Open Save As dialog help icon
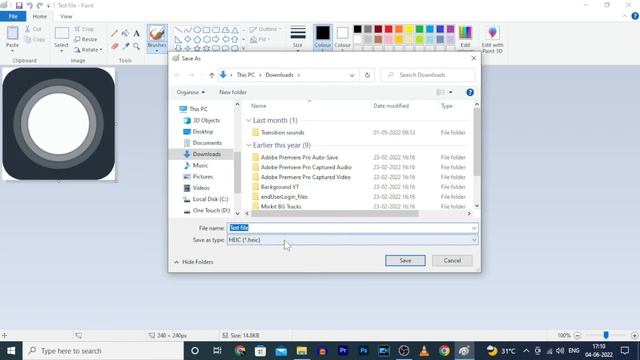640x360 pixels. coord(470,93)
